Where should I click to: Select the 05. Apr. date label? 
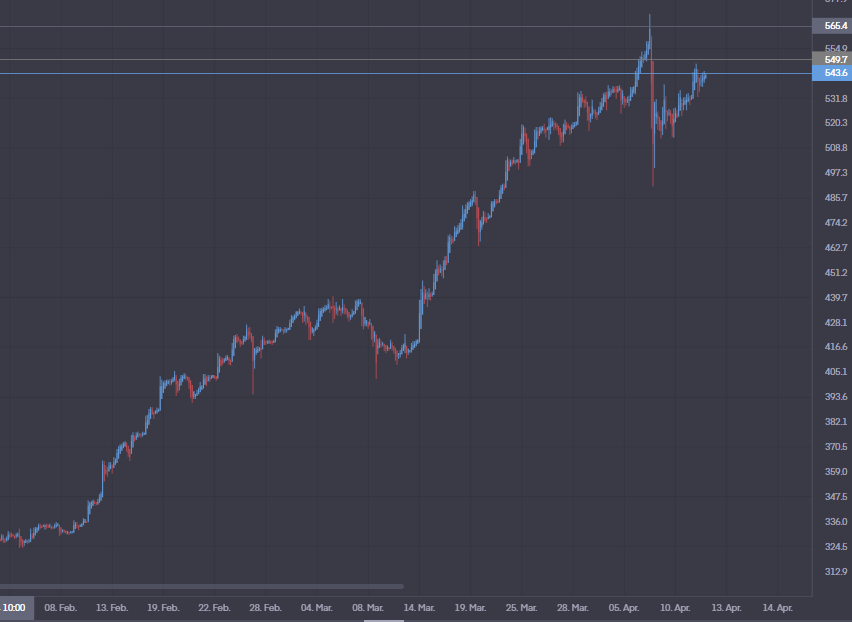click(625, 607)
